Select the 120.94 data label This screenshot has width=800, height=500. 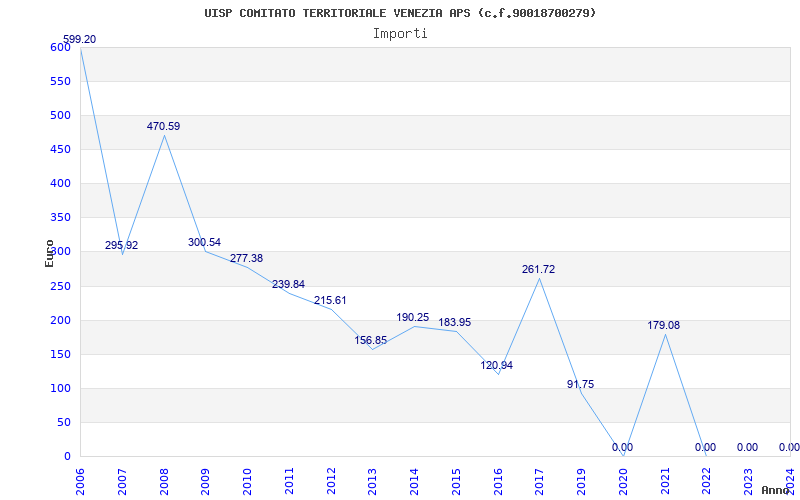pyautogui.click(x=496, y=365)
